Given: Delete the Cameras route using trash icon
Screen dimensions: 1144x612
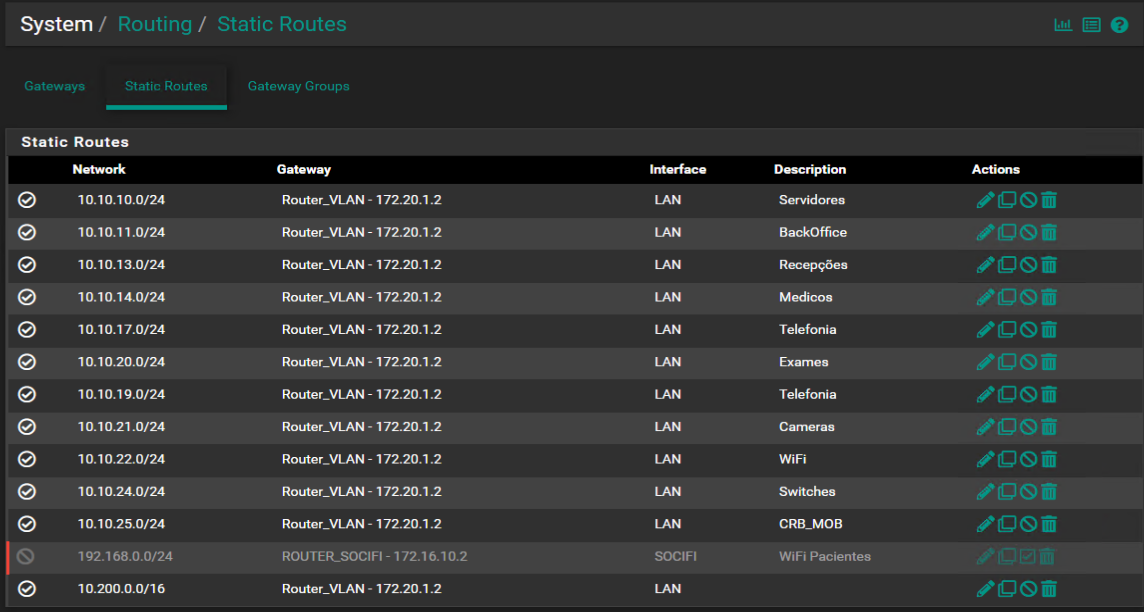Looking at the screenshot, I should [1049, 427].
